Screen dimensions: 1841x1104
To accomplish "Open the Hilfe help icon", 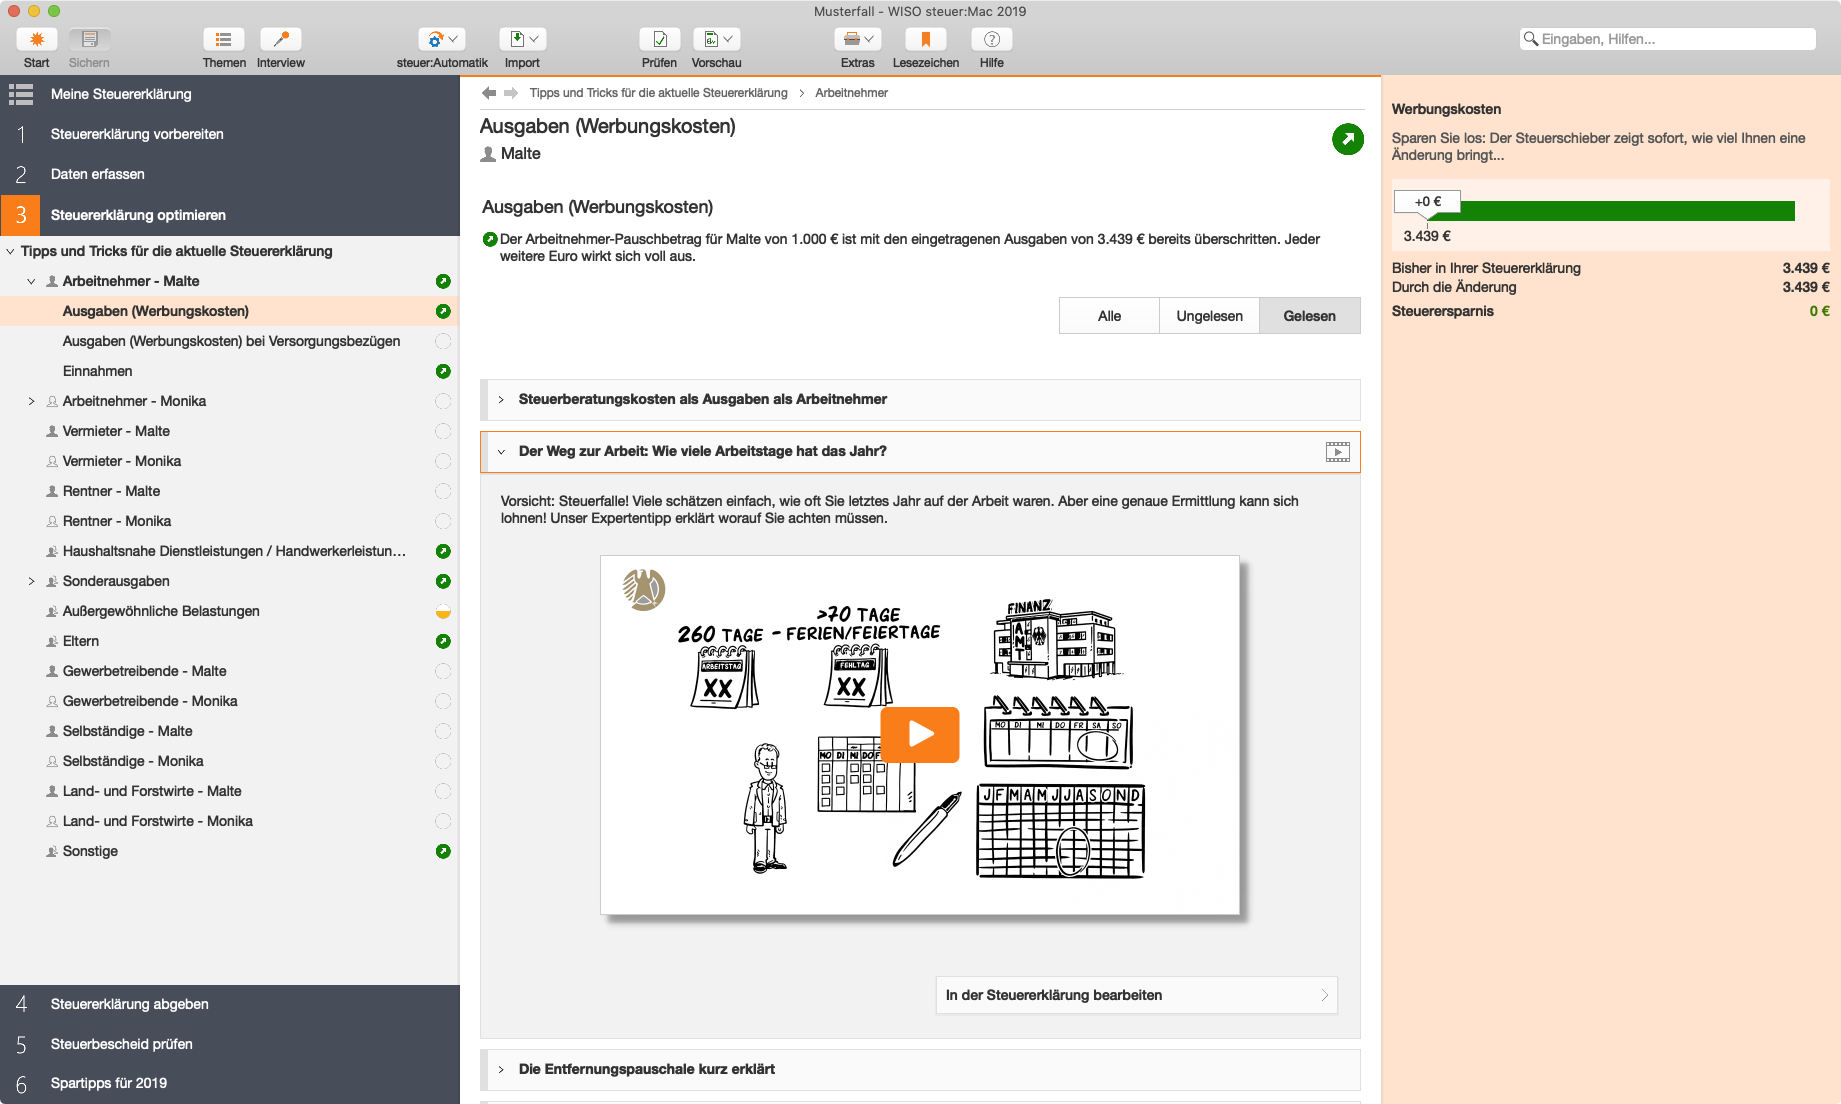I will 992,39.
